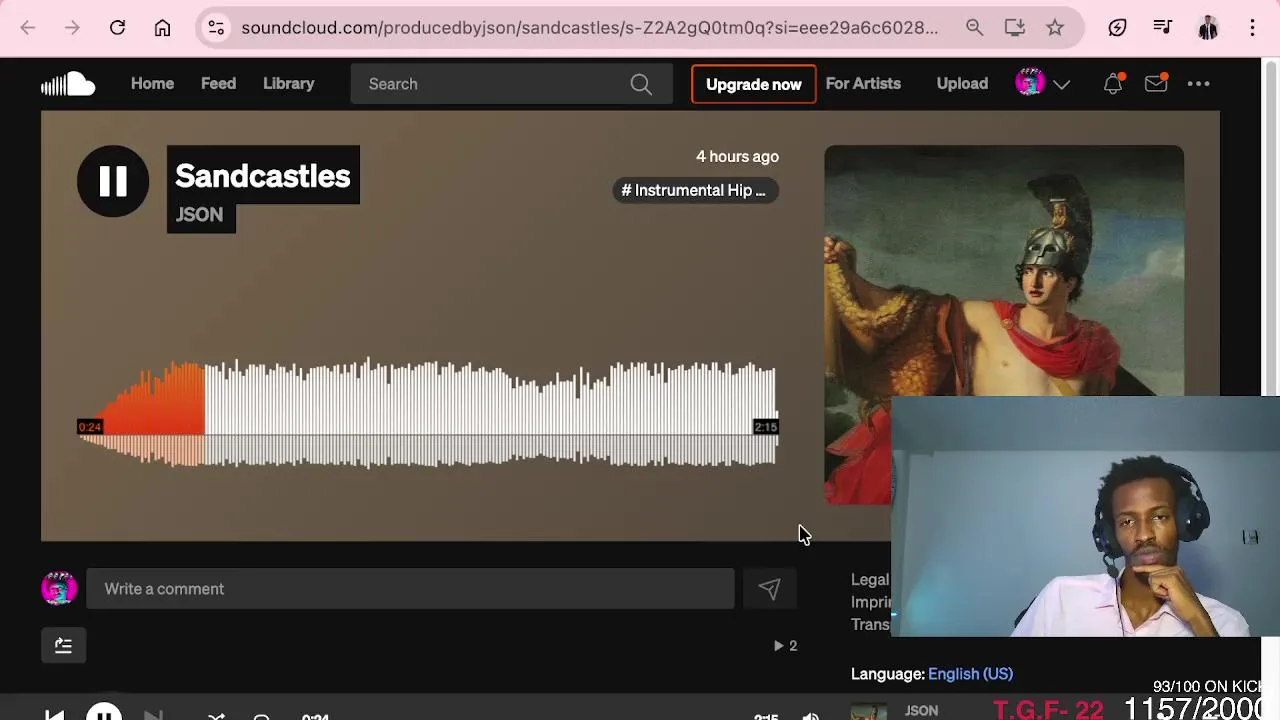Screen dimensions: 1280x720
Task: Open the JSON artist profile link
Action: [x=200, y=215]
